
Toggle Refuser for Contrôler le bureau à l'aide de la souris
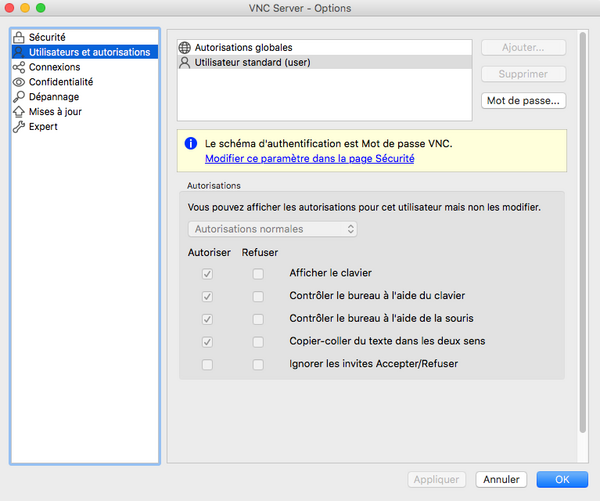click(258, 319)
